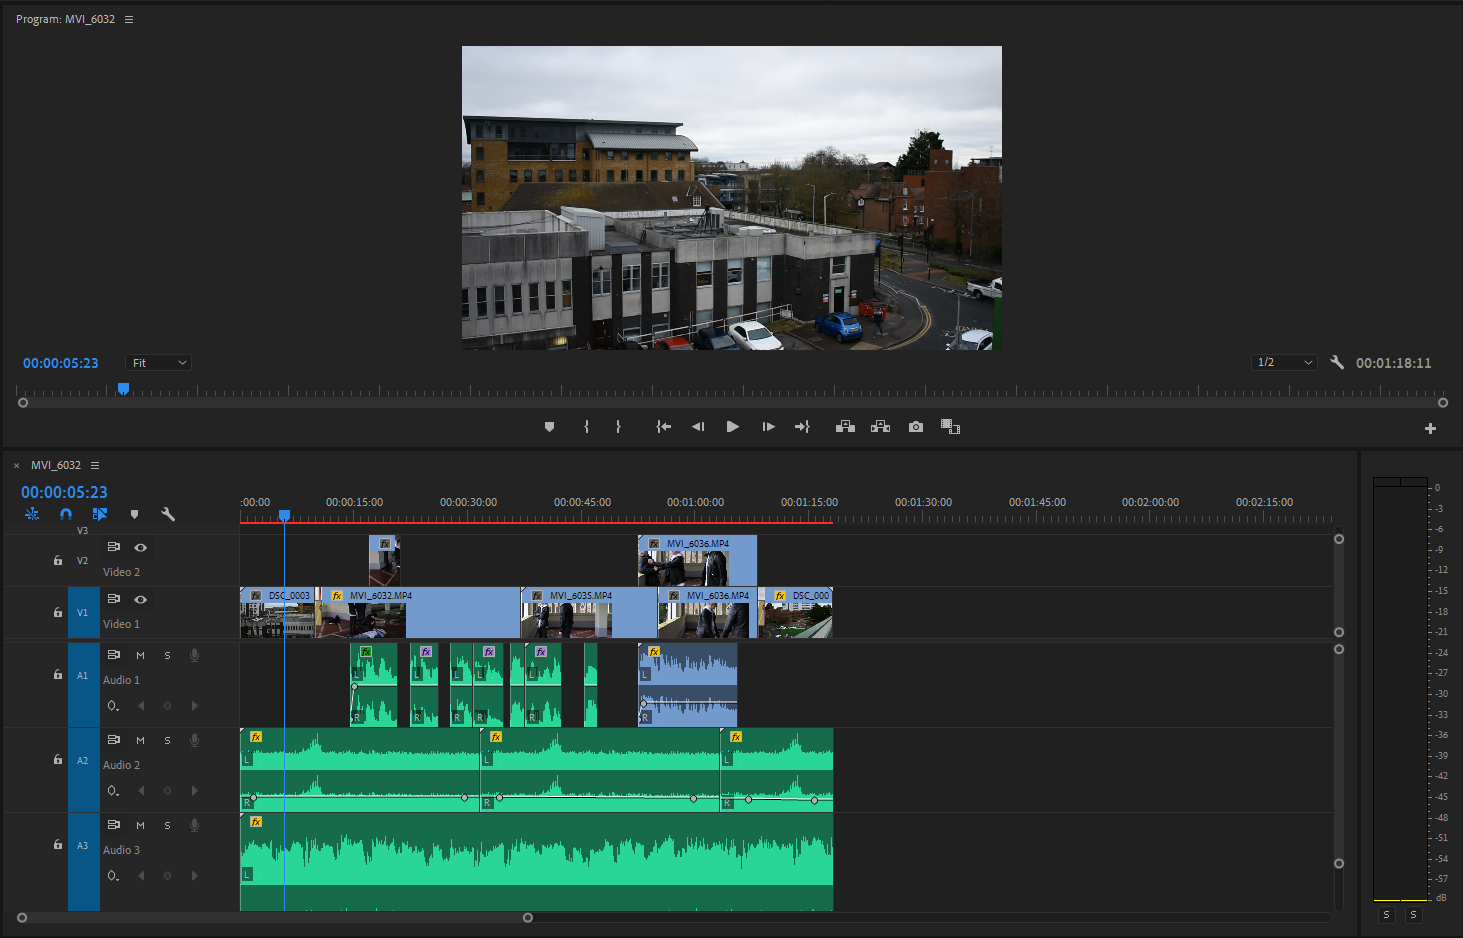Open the MVI_6032 timeline panel menu

pyautogui.click(x=95, y=465)
